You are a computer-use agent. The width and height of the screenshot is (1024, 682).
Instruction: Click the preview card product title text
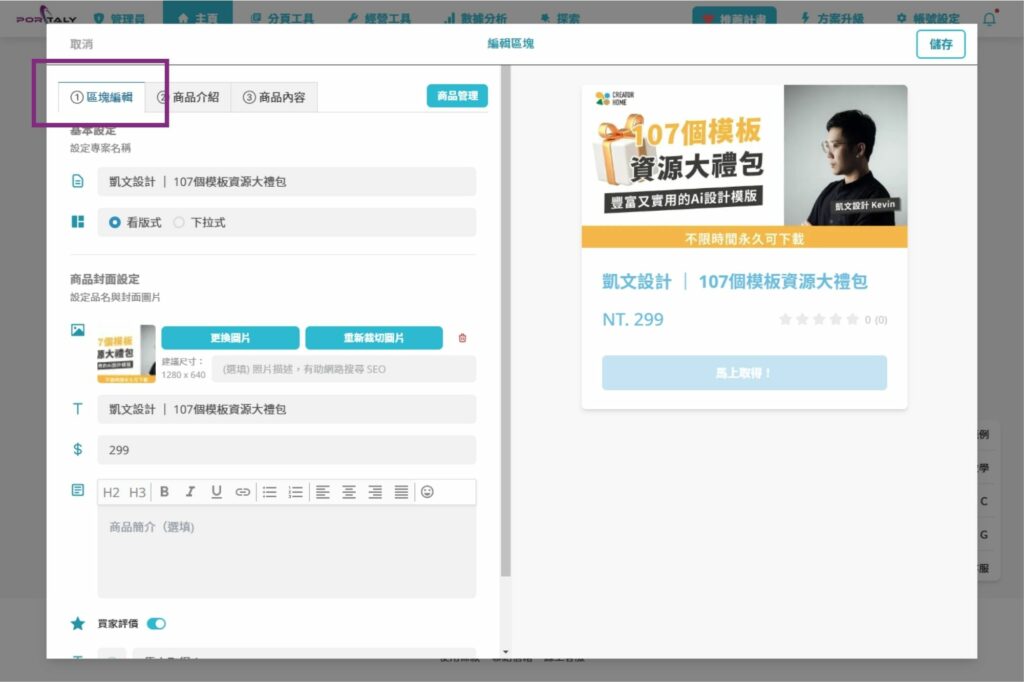pos(735,282)
